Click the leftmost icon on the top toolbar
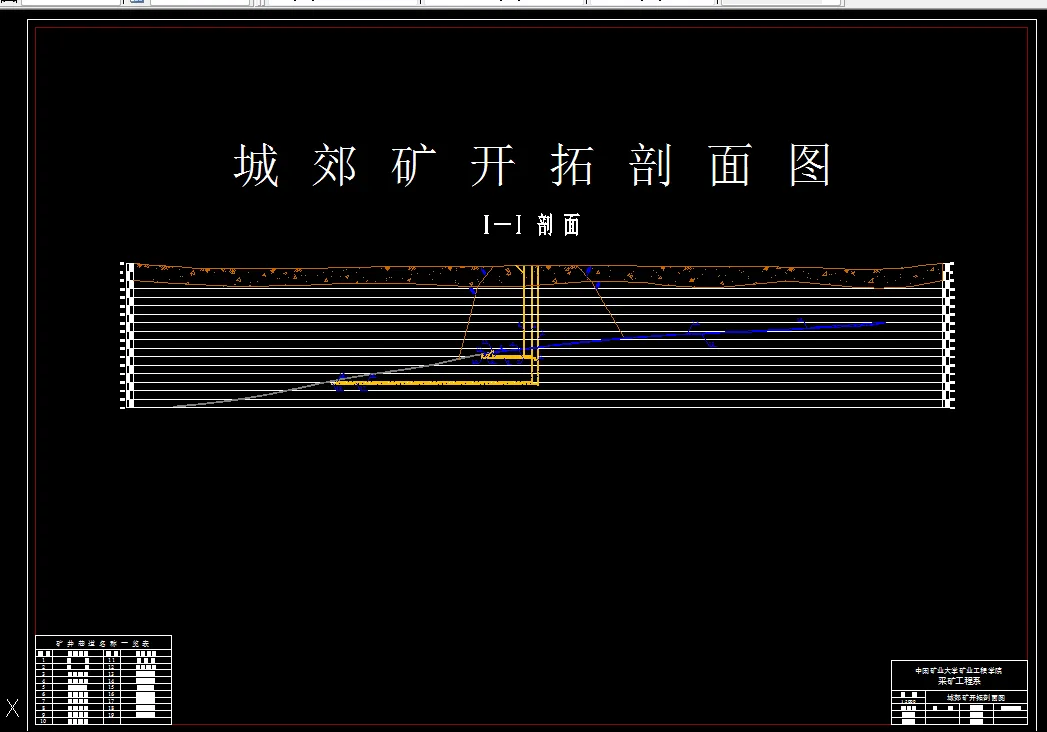The width and height of the screenshot is (1047, 732). point(8,4)
